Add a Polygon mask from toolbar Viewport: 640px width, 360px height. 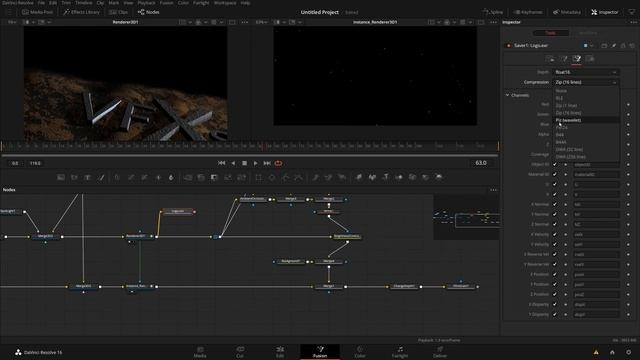pyautogui.click(x=285, y=177)
